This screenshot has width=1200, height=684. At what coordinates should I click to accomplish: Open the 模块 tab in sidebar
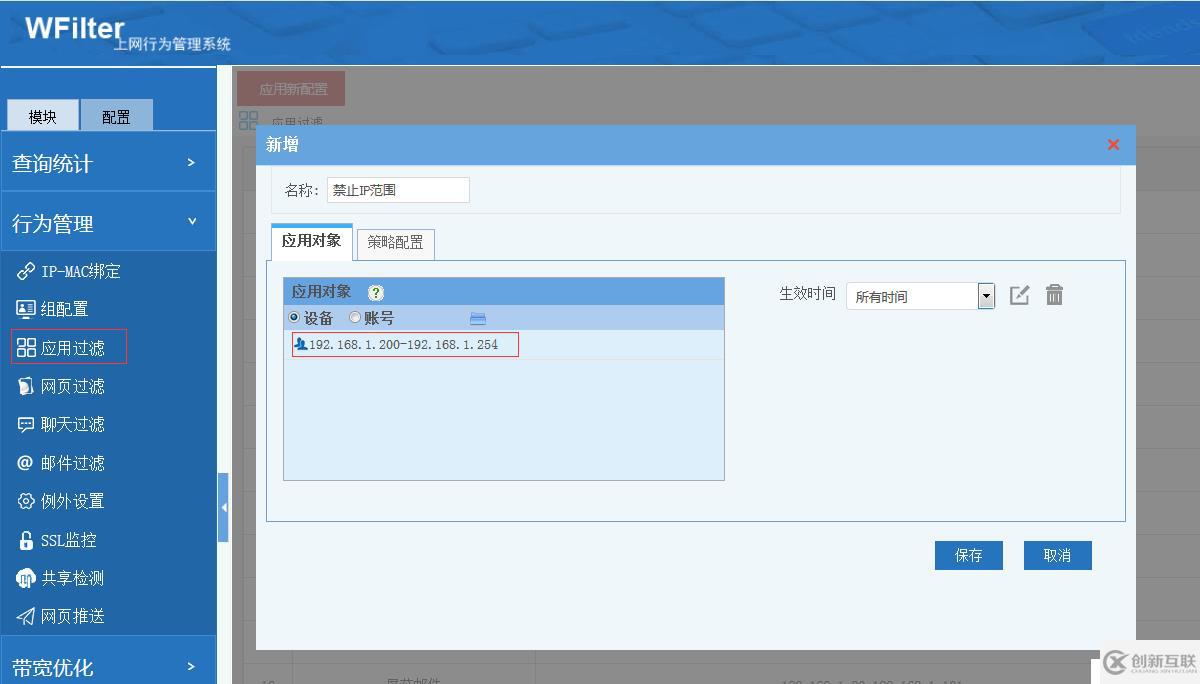tap(42, 115)
